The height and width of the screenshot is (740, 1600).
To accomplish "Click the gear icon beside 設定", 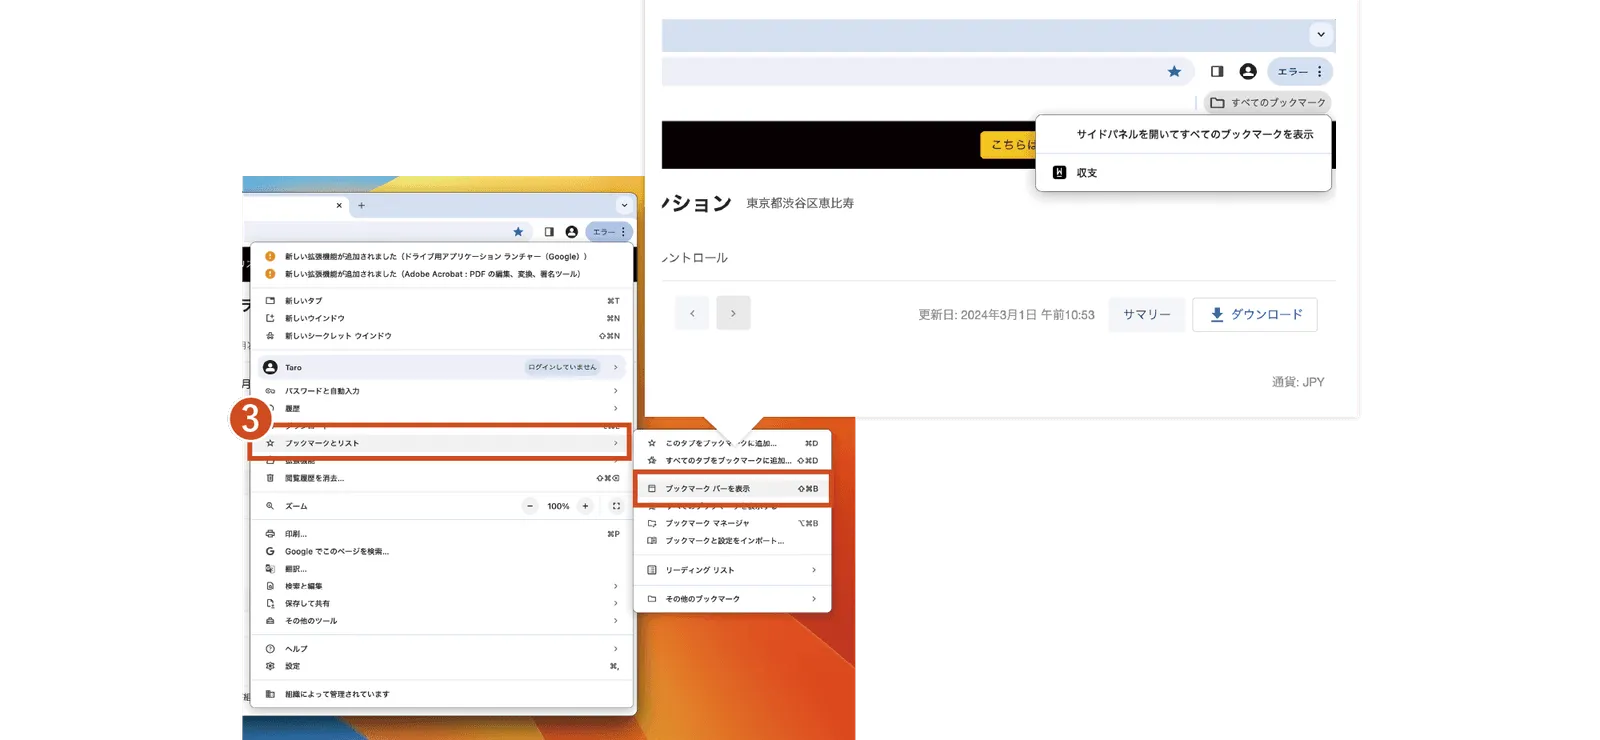I will pos(270,666).
